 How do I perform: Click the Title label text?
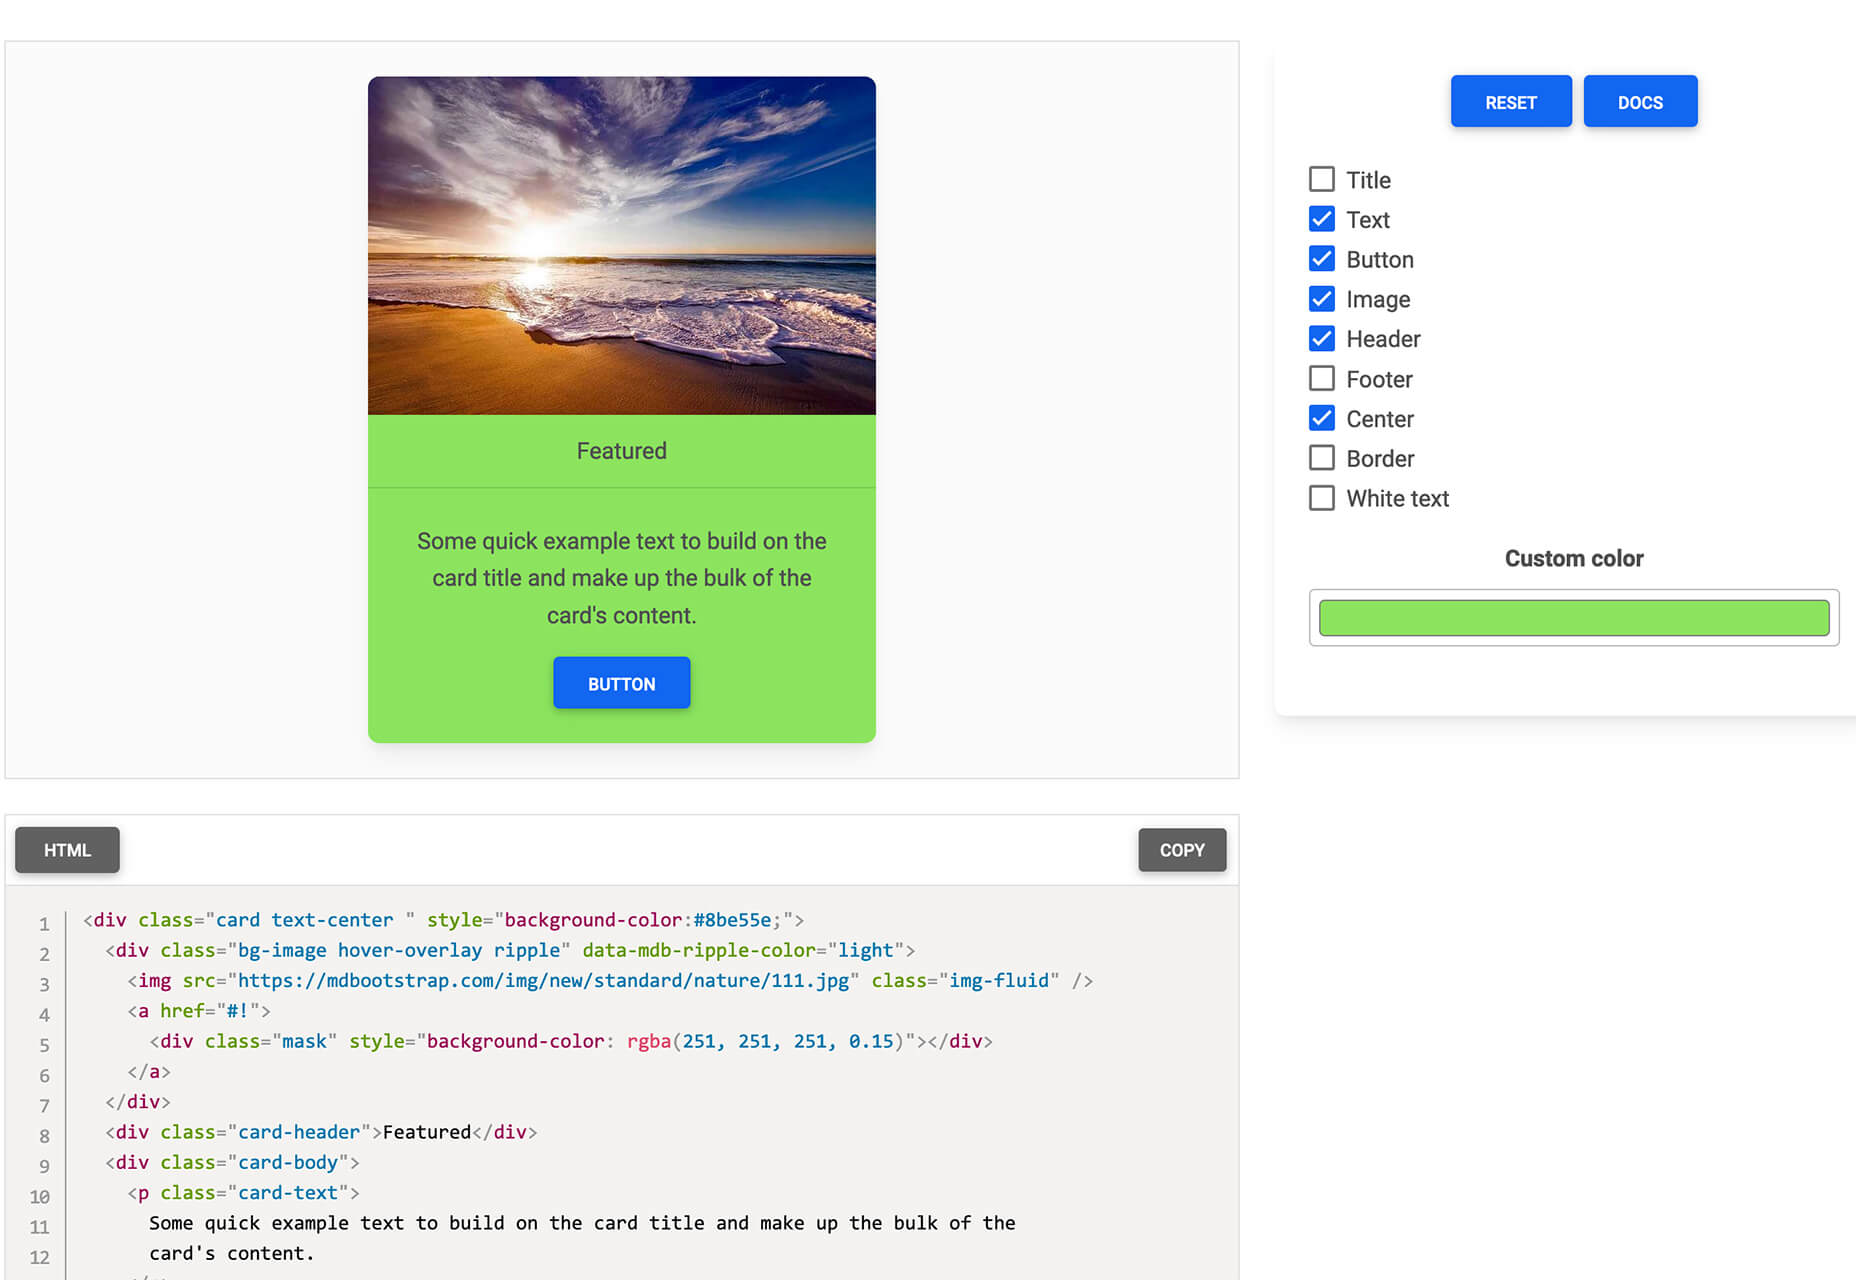click(x=1368, y=180)
